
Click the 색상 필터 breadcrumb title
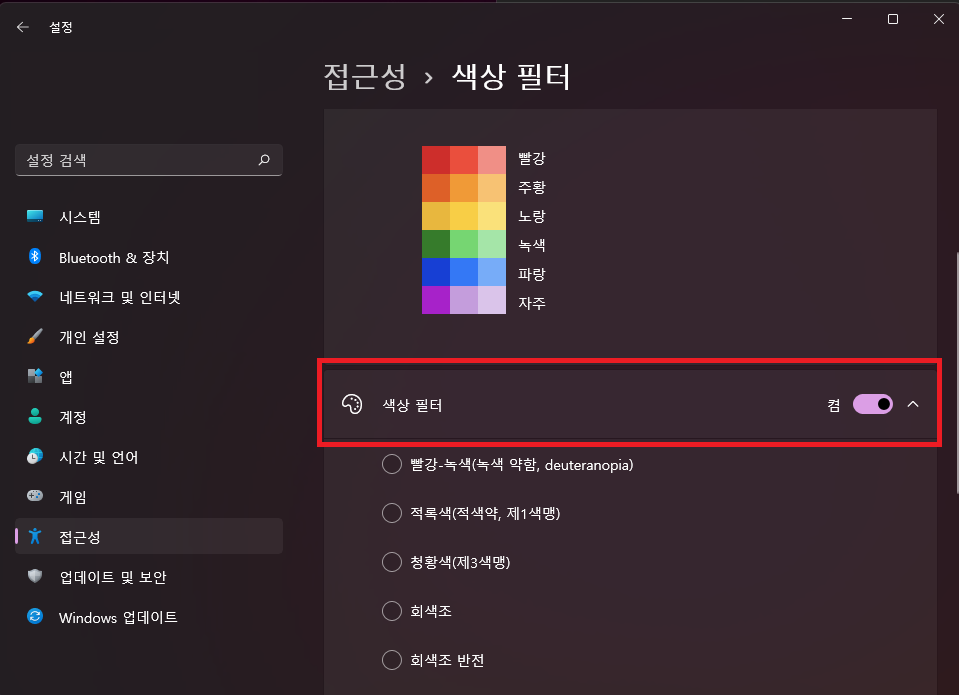(511, 77)
